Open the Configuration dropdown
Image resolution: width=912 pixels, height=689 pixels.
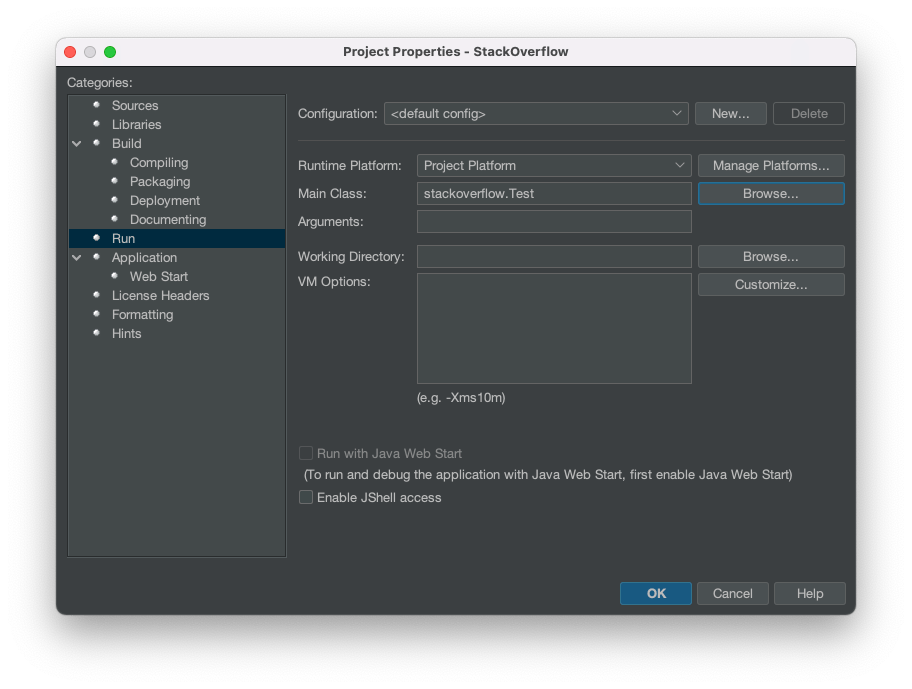pos(536,113)
